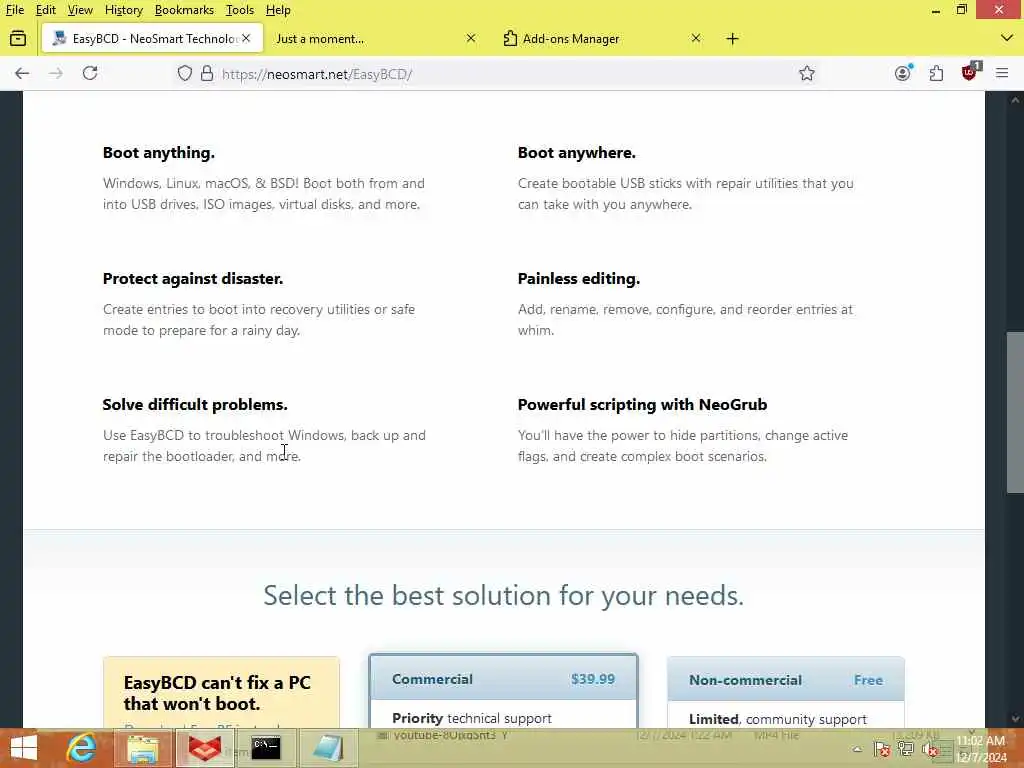Screen dimensions: 1024x768
Task: Click the $39.99 price label
Action: tap(592, 679)
